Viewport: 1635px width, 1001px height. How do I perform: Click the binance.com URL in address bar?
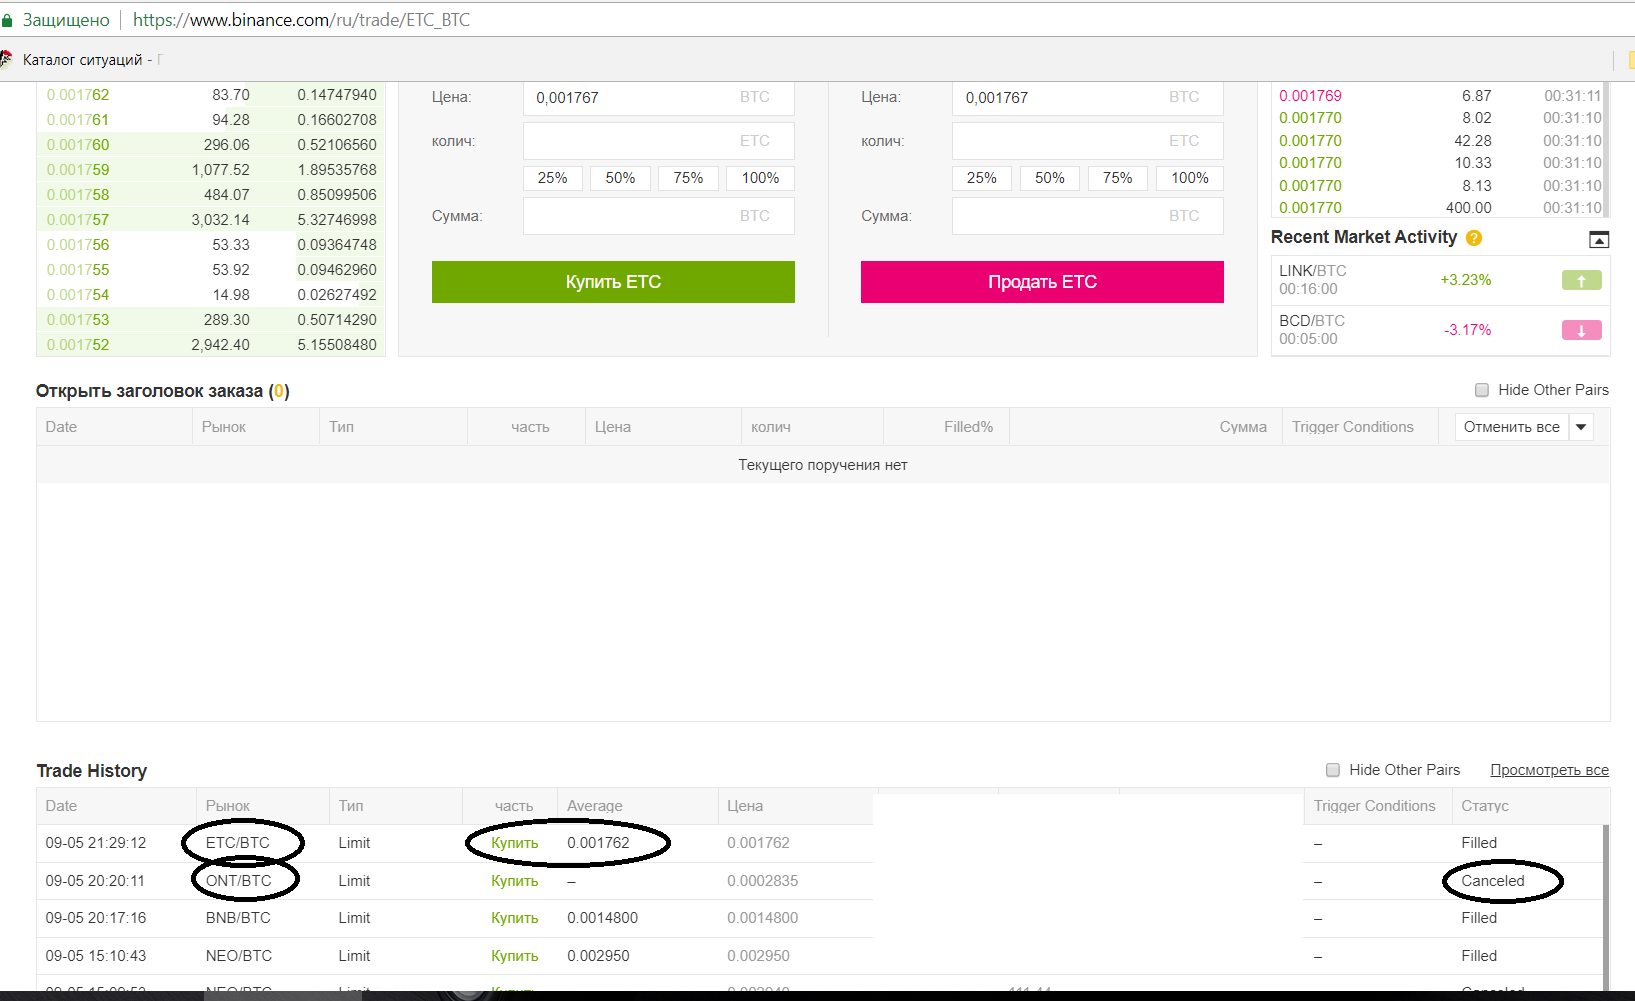(x=301, y=20)
